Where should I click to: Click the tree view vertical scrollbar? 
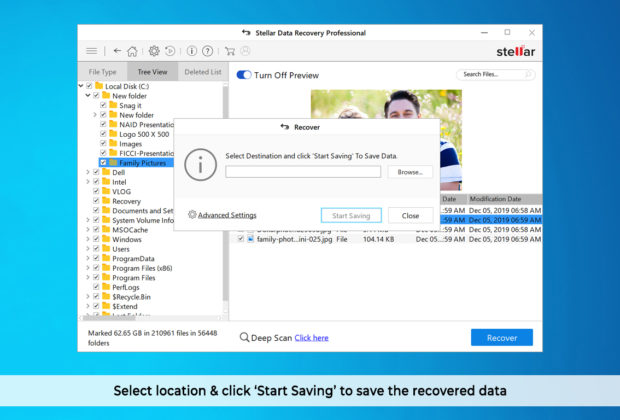click(x=226, y=194)
